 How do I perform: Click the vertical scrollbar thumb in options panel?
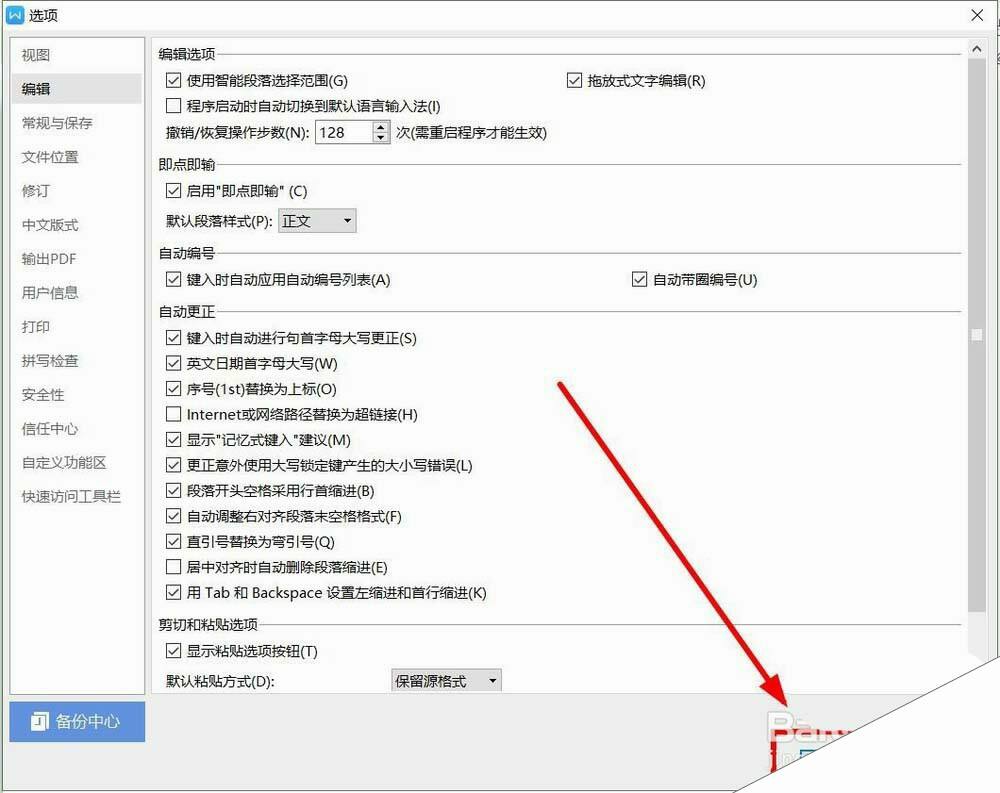976,335
